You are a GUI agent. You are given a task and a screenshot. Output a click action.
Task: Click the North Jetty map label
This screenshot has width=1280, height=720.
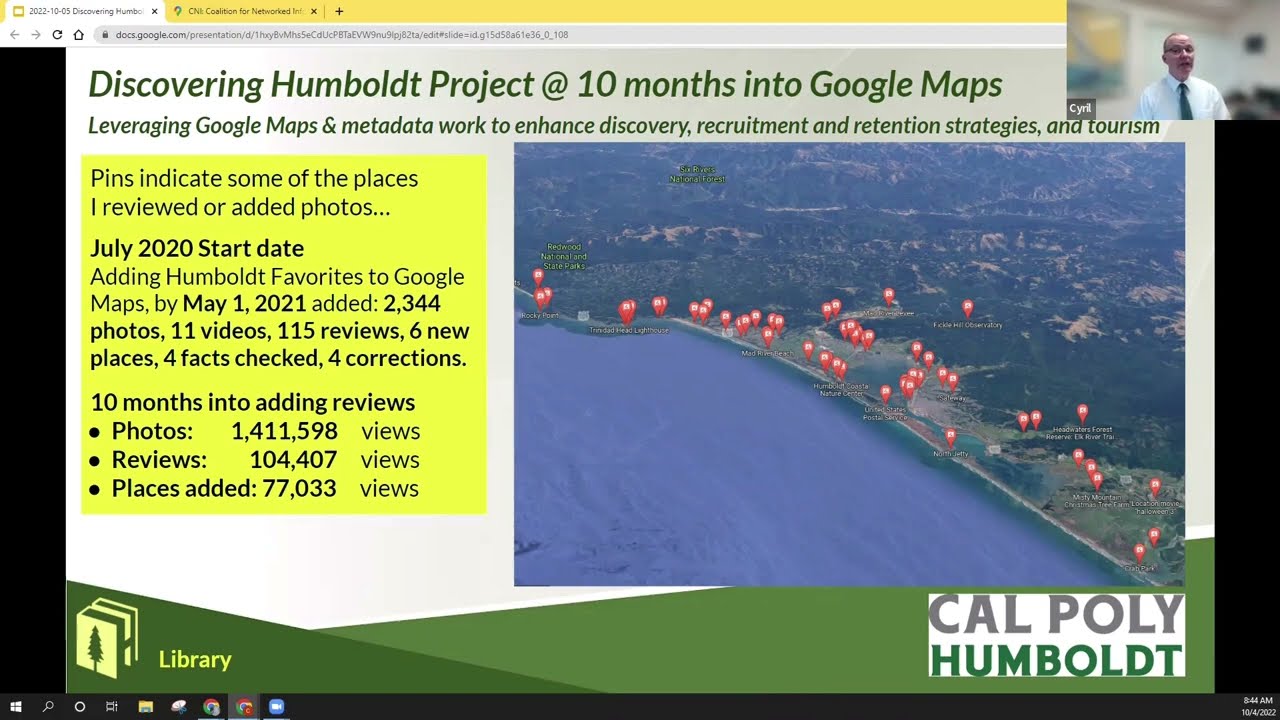950,454
